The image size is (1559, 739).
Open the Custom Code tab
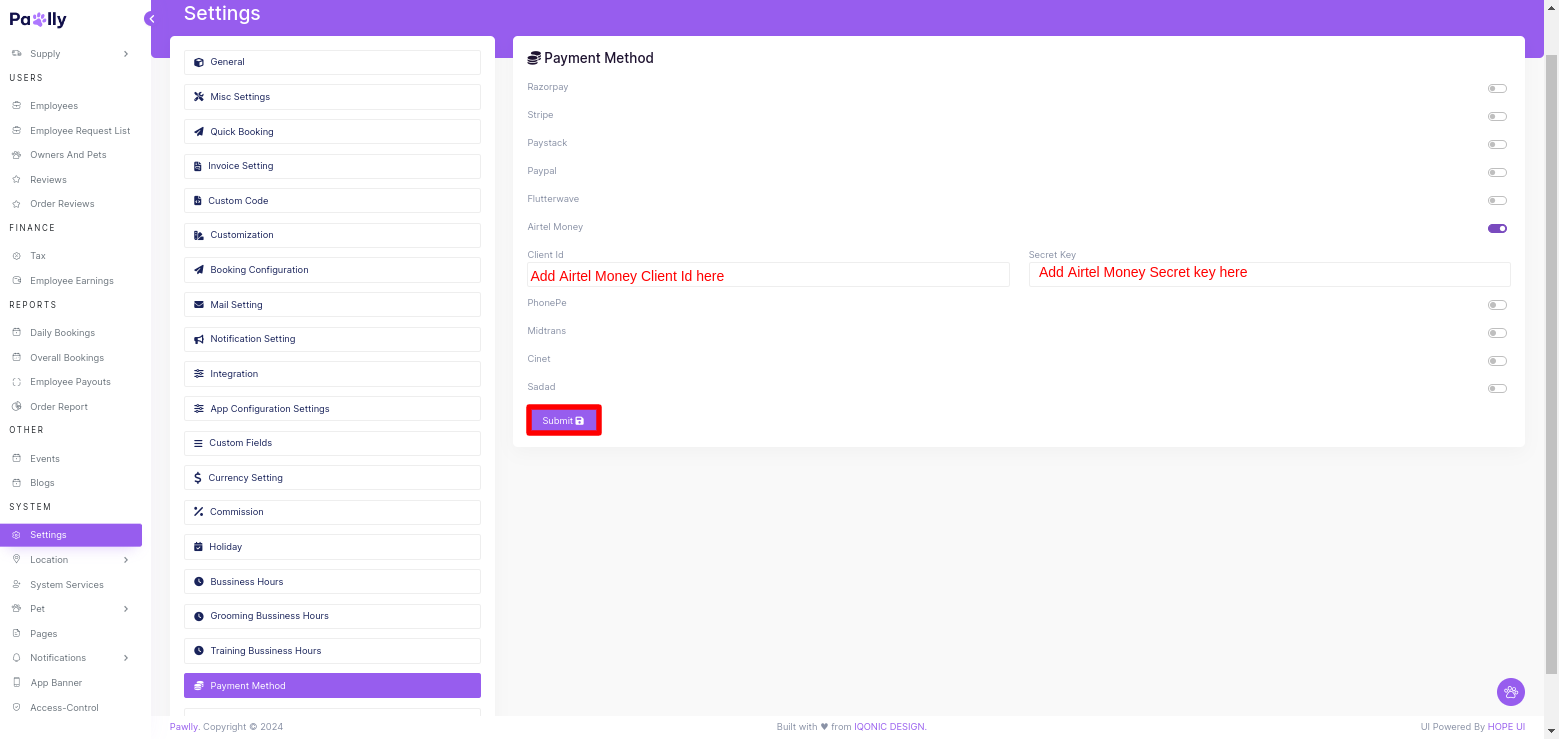[332, 201]
